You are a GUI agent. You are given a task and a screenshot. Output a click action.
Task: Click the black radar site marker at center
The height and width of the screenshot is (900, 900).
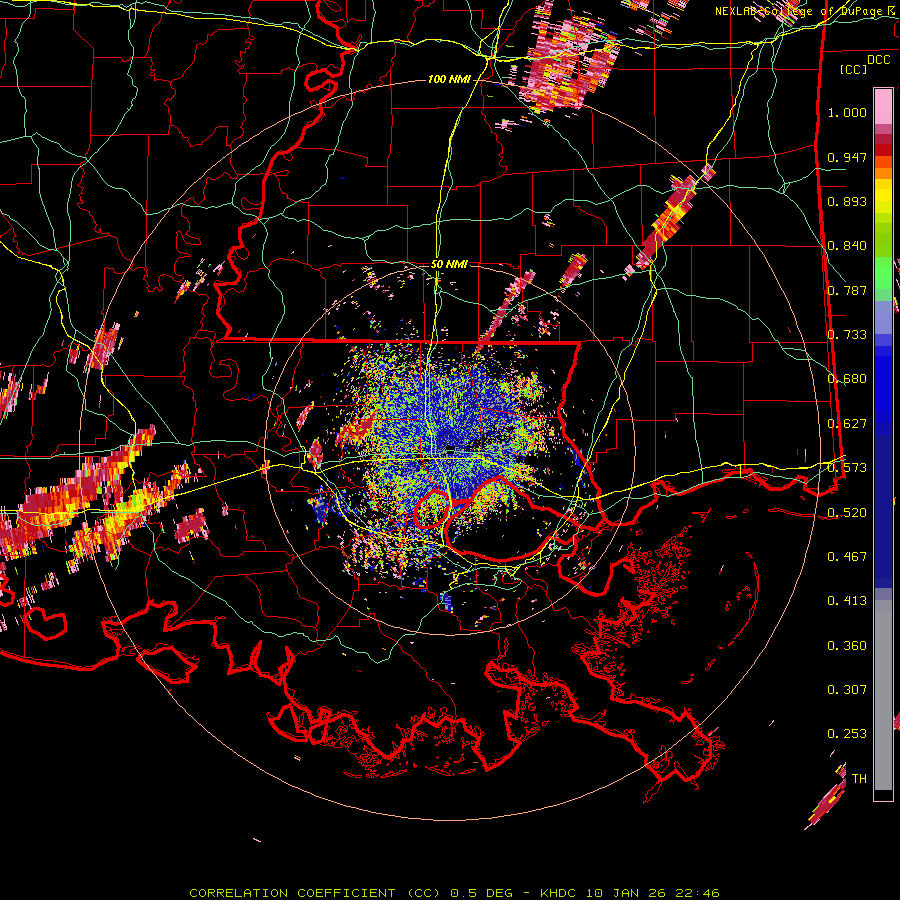tap(451, 448)
